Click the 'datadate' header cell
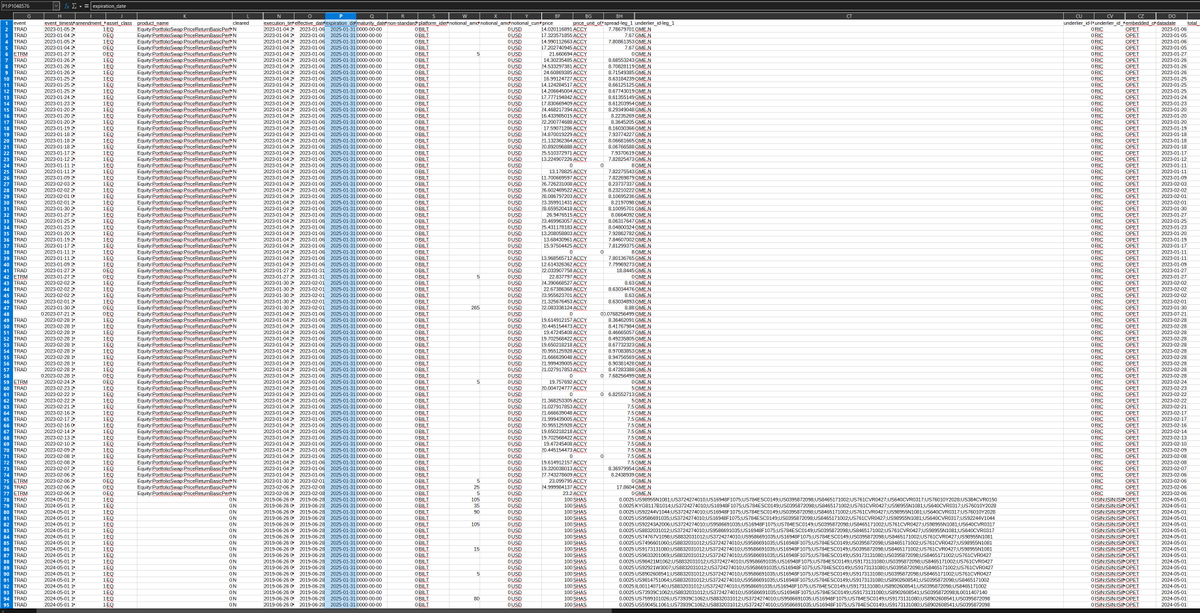Screen dimensions: 1200x613 click(x=1171, y=23)
